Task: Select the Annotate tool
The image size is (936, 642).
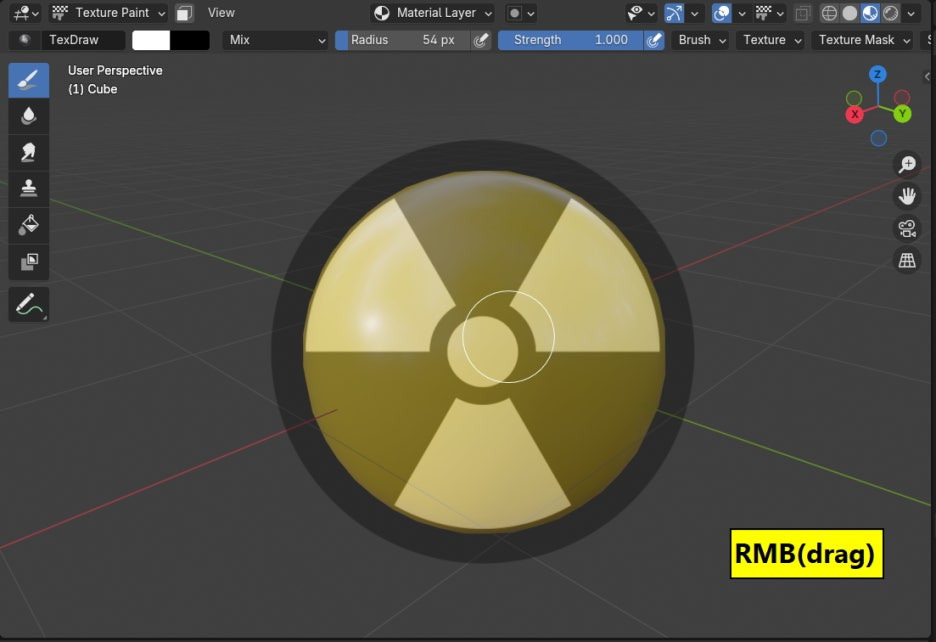Action: 29,305
